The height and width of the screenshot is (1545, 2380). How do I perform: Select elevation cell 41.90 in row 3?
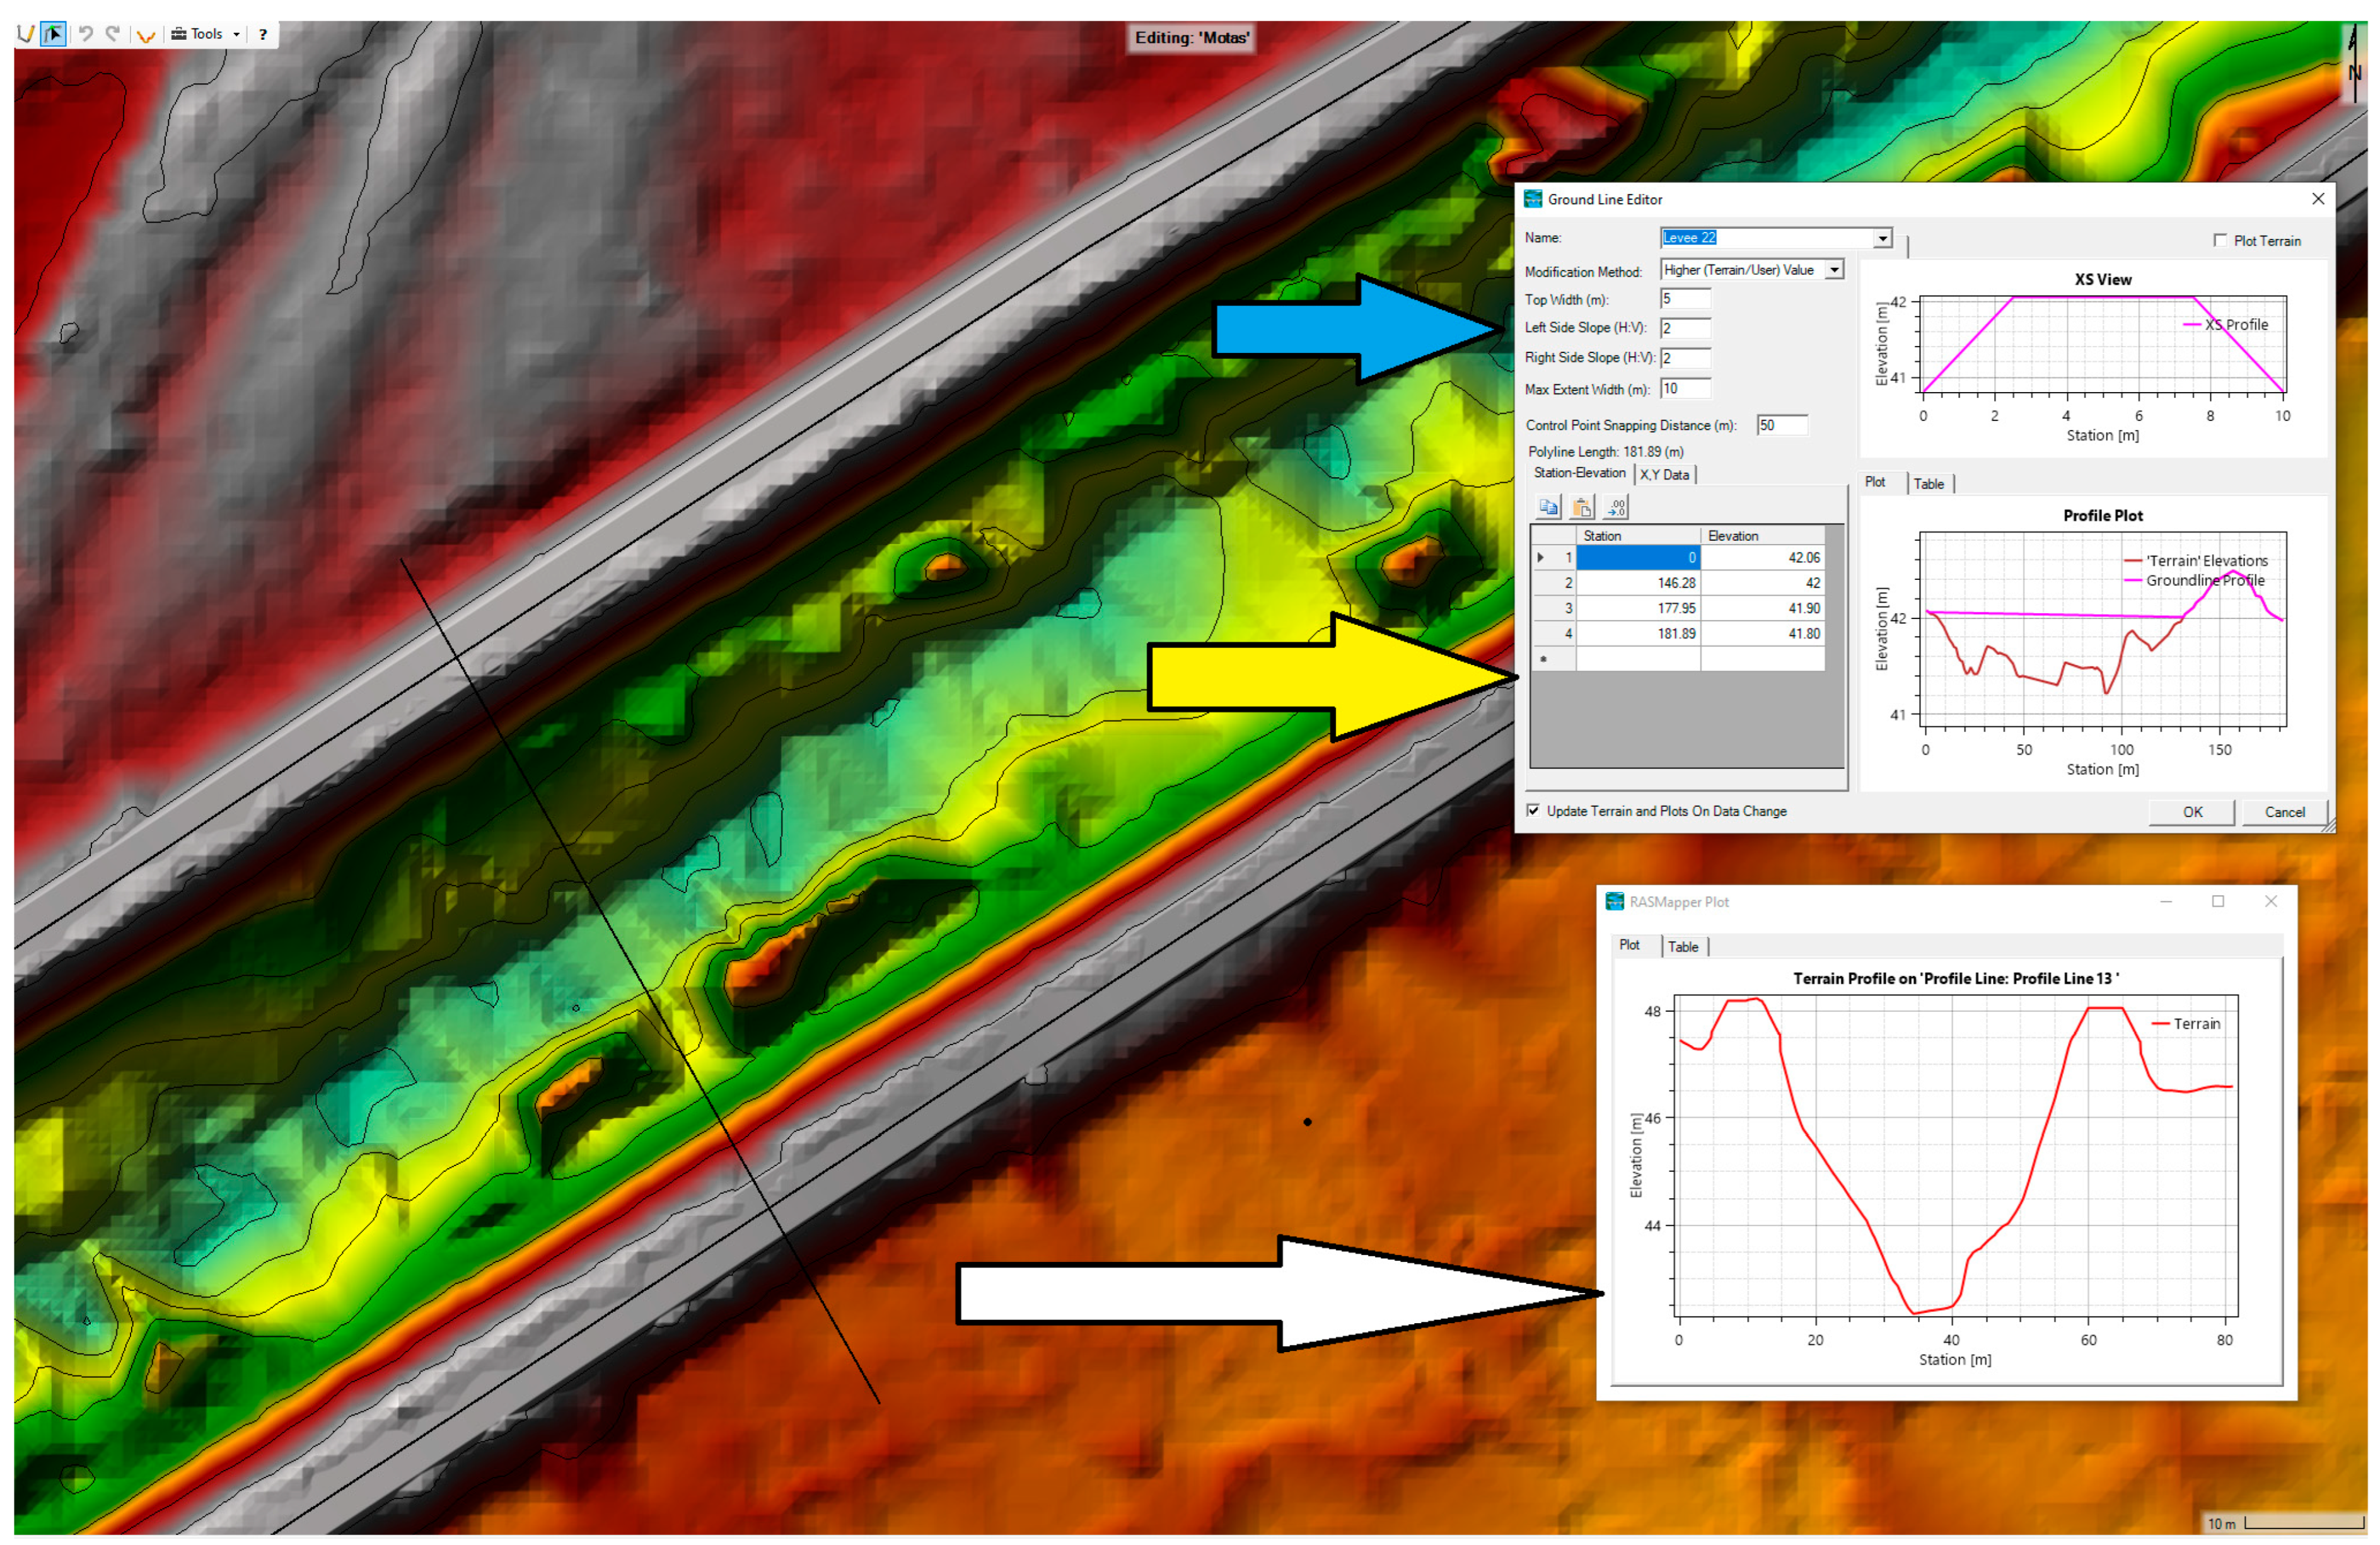click(1762, 608)
